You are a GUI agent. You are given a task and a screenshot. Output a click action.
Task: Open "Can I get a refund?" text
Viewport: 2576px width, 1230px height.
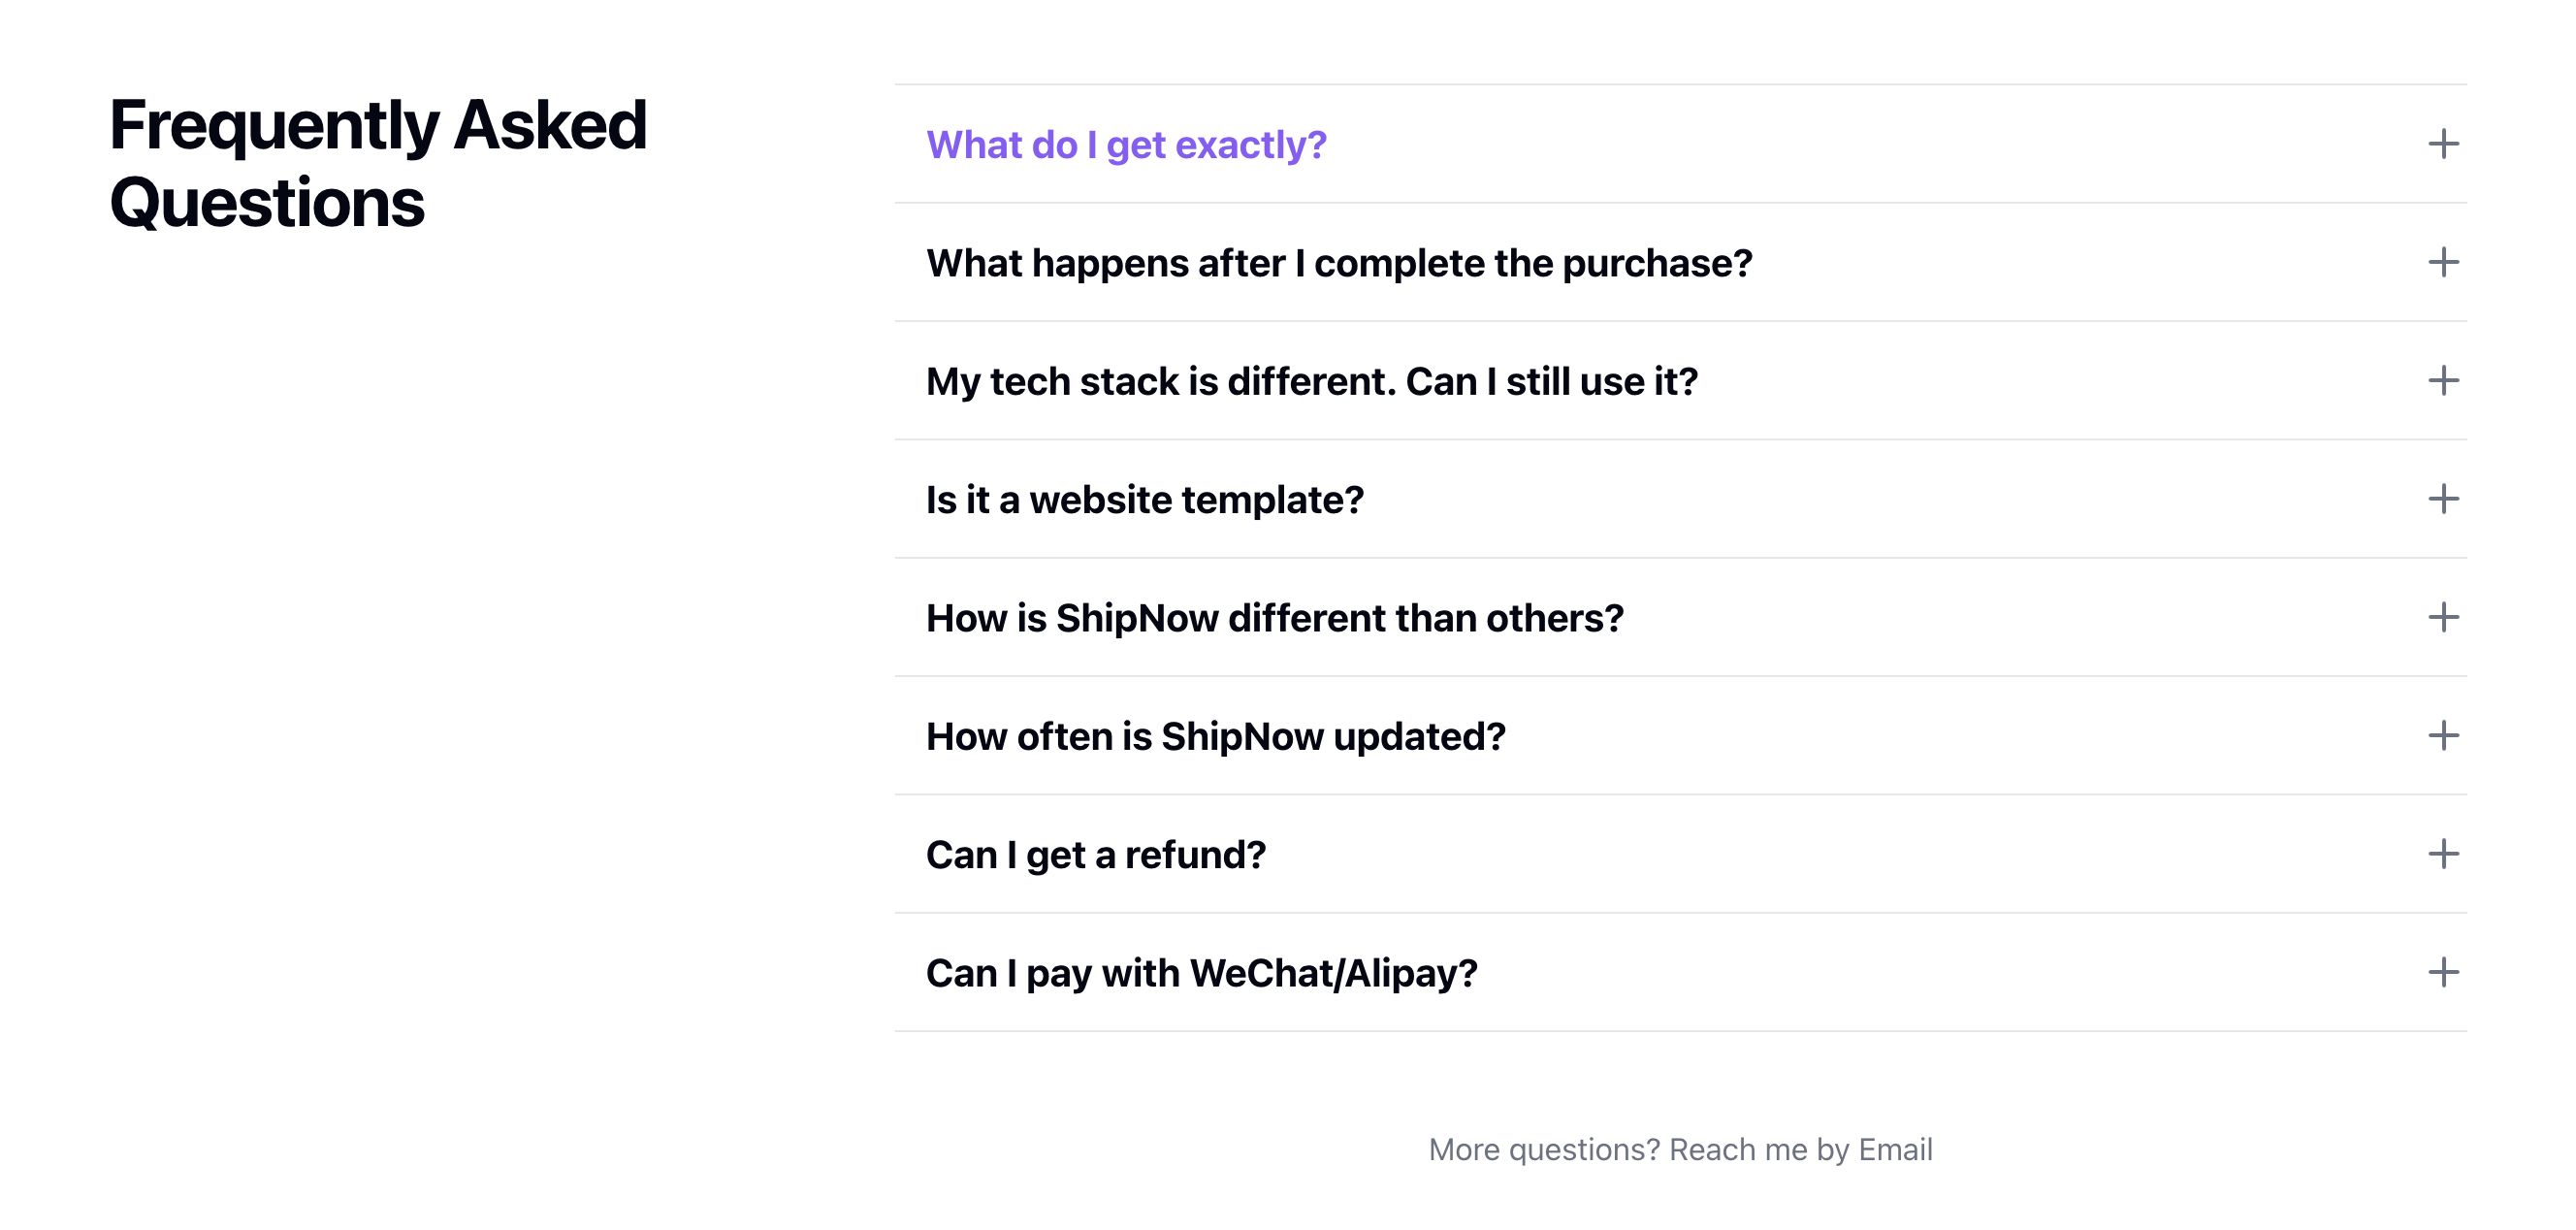[1095, 854]
